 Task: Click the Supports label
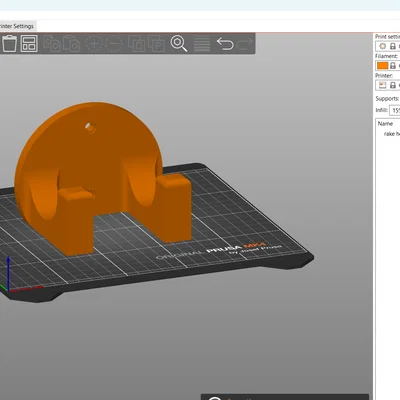tap(387, 98)
